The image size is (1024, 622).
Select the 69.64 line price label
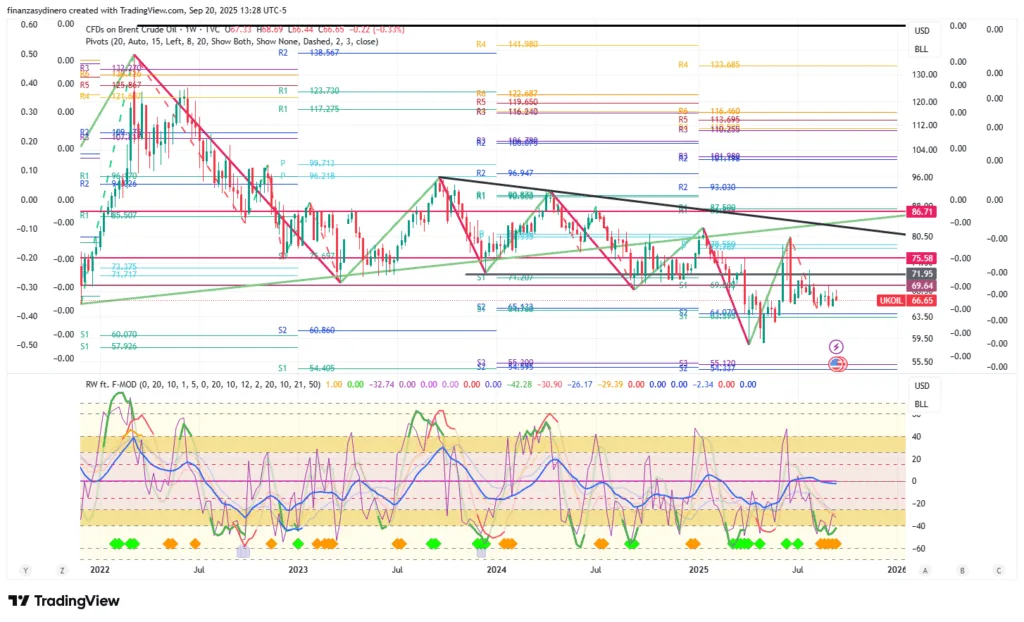922,286
